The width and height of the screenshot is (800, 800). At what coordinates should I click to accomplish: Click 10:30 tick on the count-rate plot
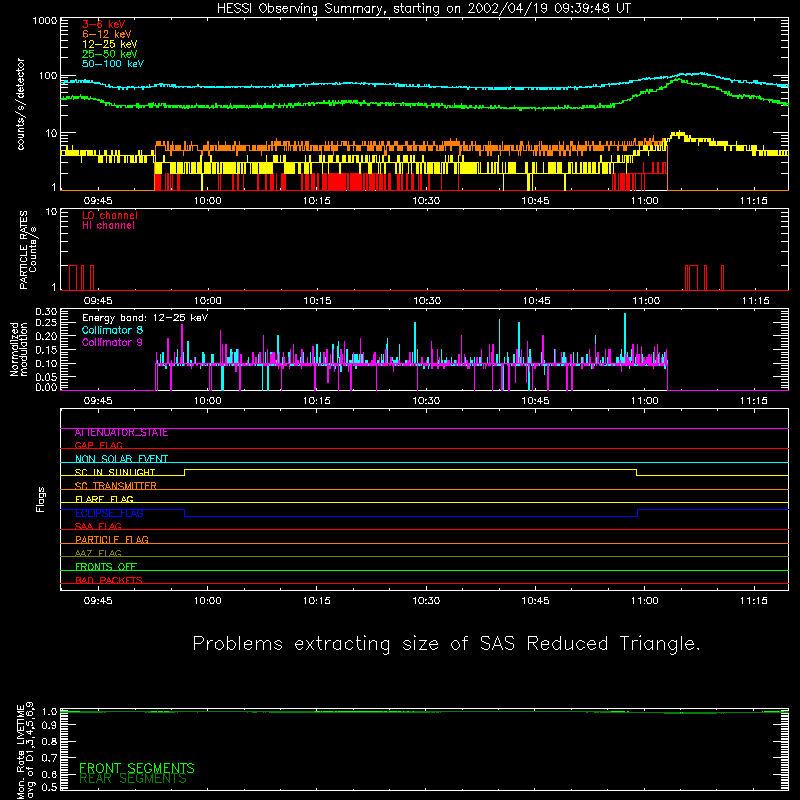click(426, 201)
